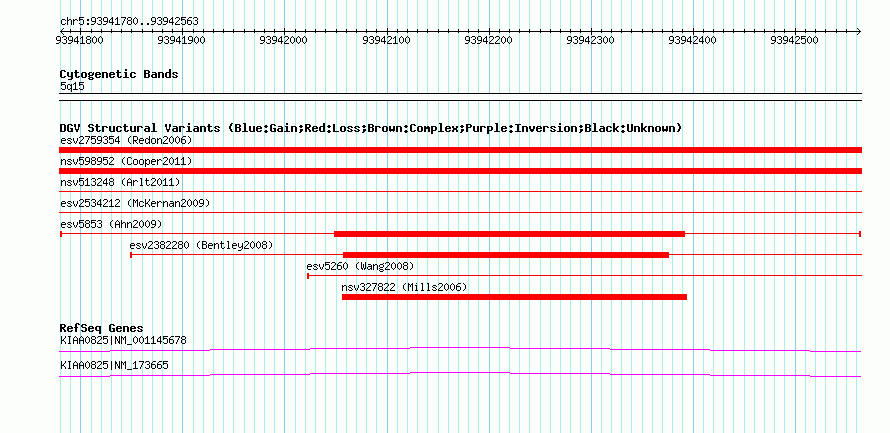Open variant nsv327822 (Mills2006) label
The image size is (890, 433).
pyautogui.click(x=404, y=287)
